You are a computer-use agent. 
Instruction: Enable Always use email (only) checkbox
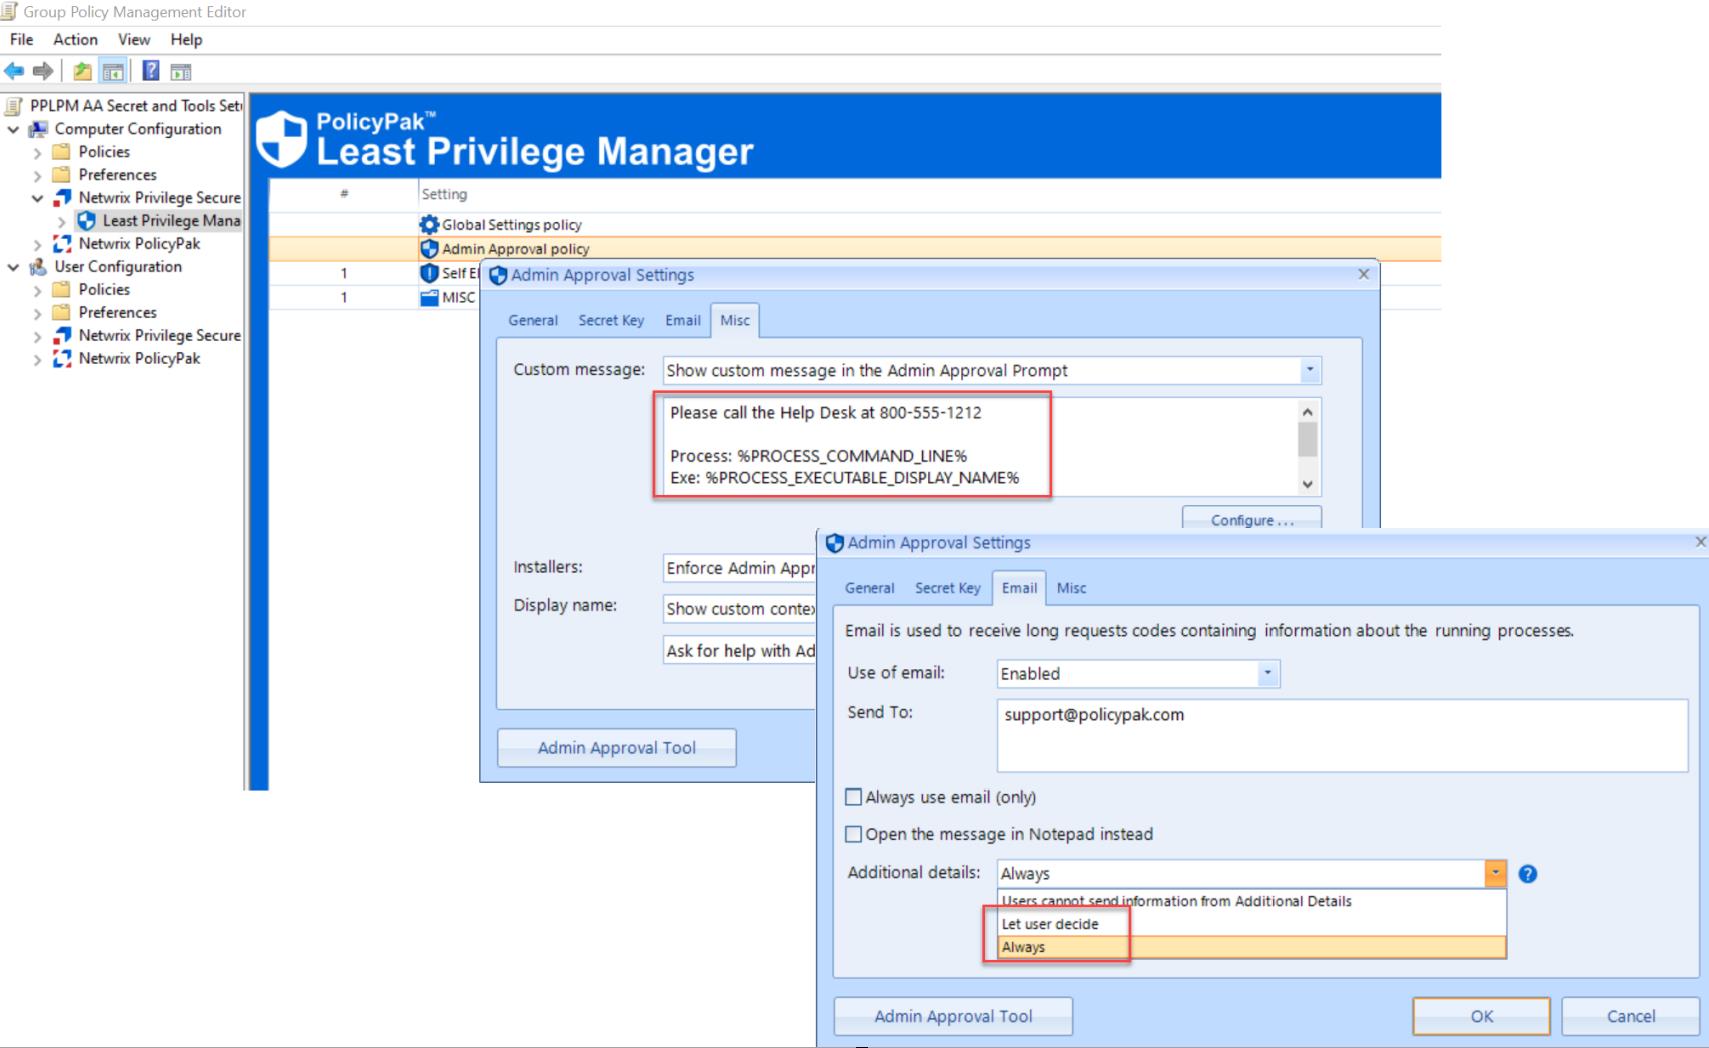853,797
